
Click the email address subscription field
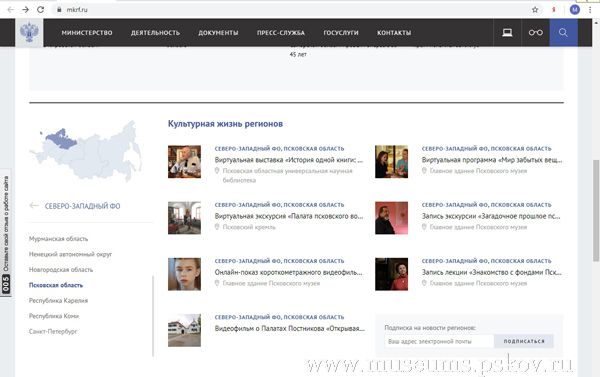tap(439, 341)
